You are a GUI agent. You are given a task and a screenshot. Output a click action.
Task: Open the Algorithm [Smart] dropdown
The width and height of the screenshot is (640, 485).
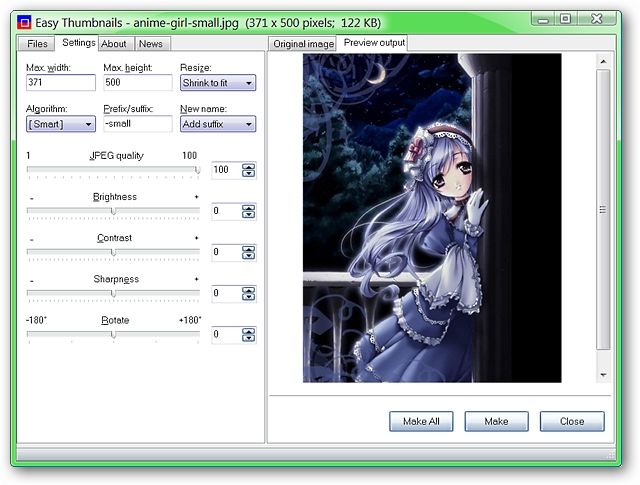61,124
